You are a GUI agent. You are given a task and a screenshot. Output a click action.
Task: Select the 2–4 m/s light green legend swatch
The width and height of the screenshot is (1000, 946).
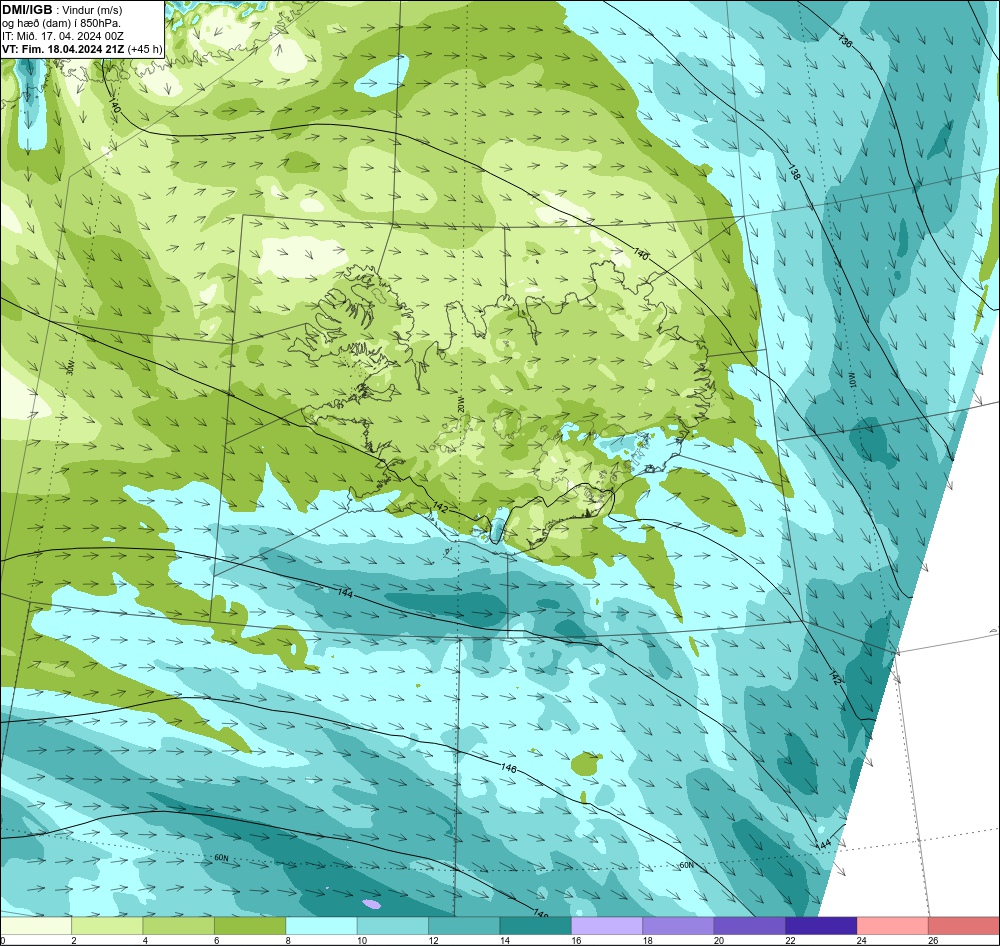tap(107, 926)
